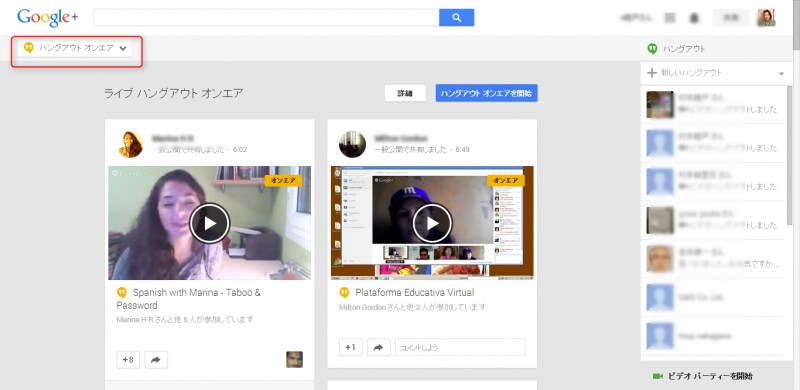The width and height of the screenshot is (800, 390).
Task: Click small commenter avatar on Marina's post
Action: [x=294, y=359]
